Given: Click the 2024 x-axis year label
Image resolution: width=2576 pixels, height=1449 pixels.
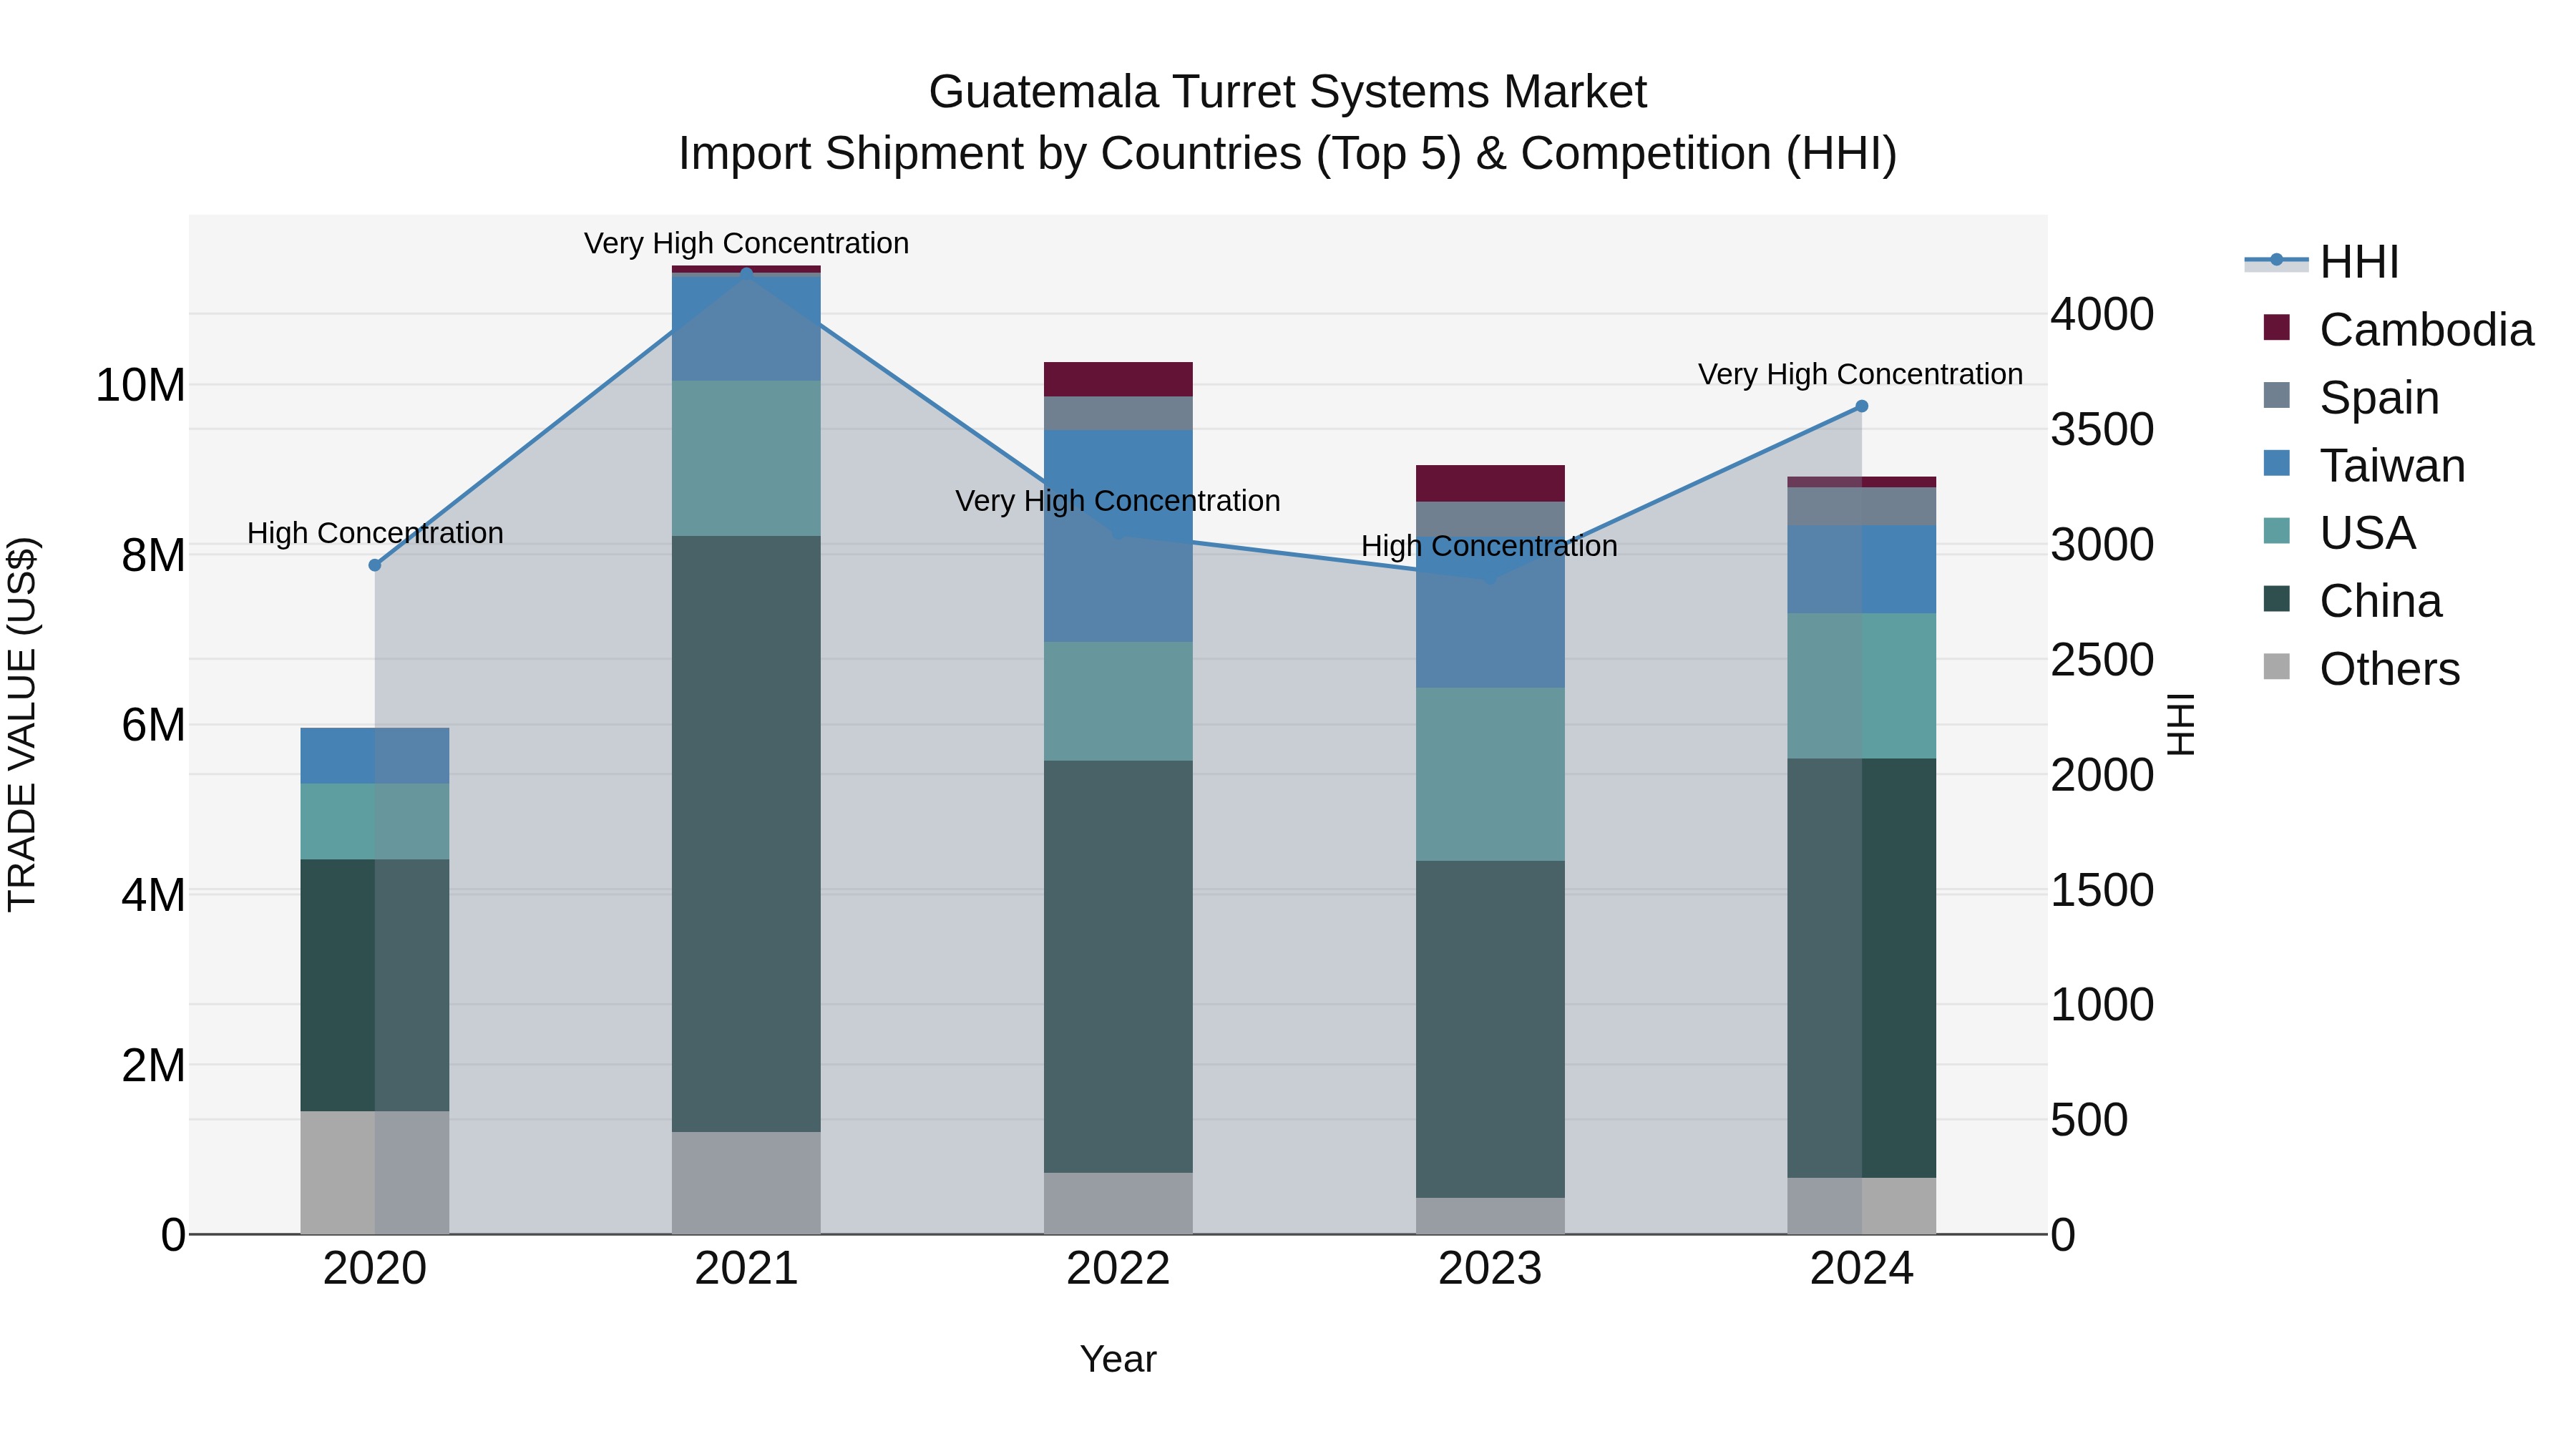Looking at the screenshot, I should point(1862,1269).
